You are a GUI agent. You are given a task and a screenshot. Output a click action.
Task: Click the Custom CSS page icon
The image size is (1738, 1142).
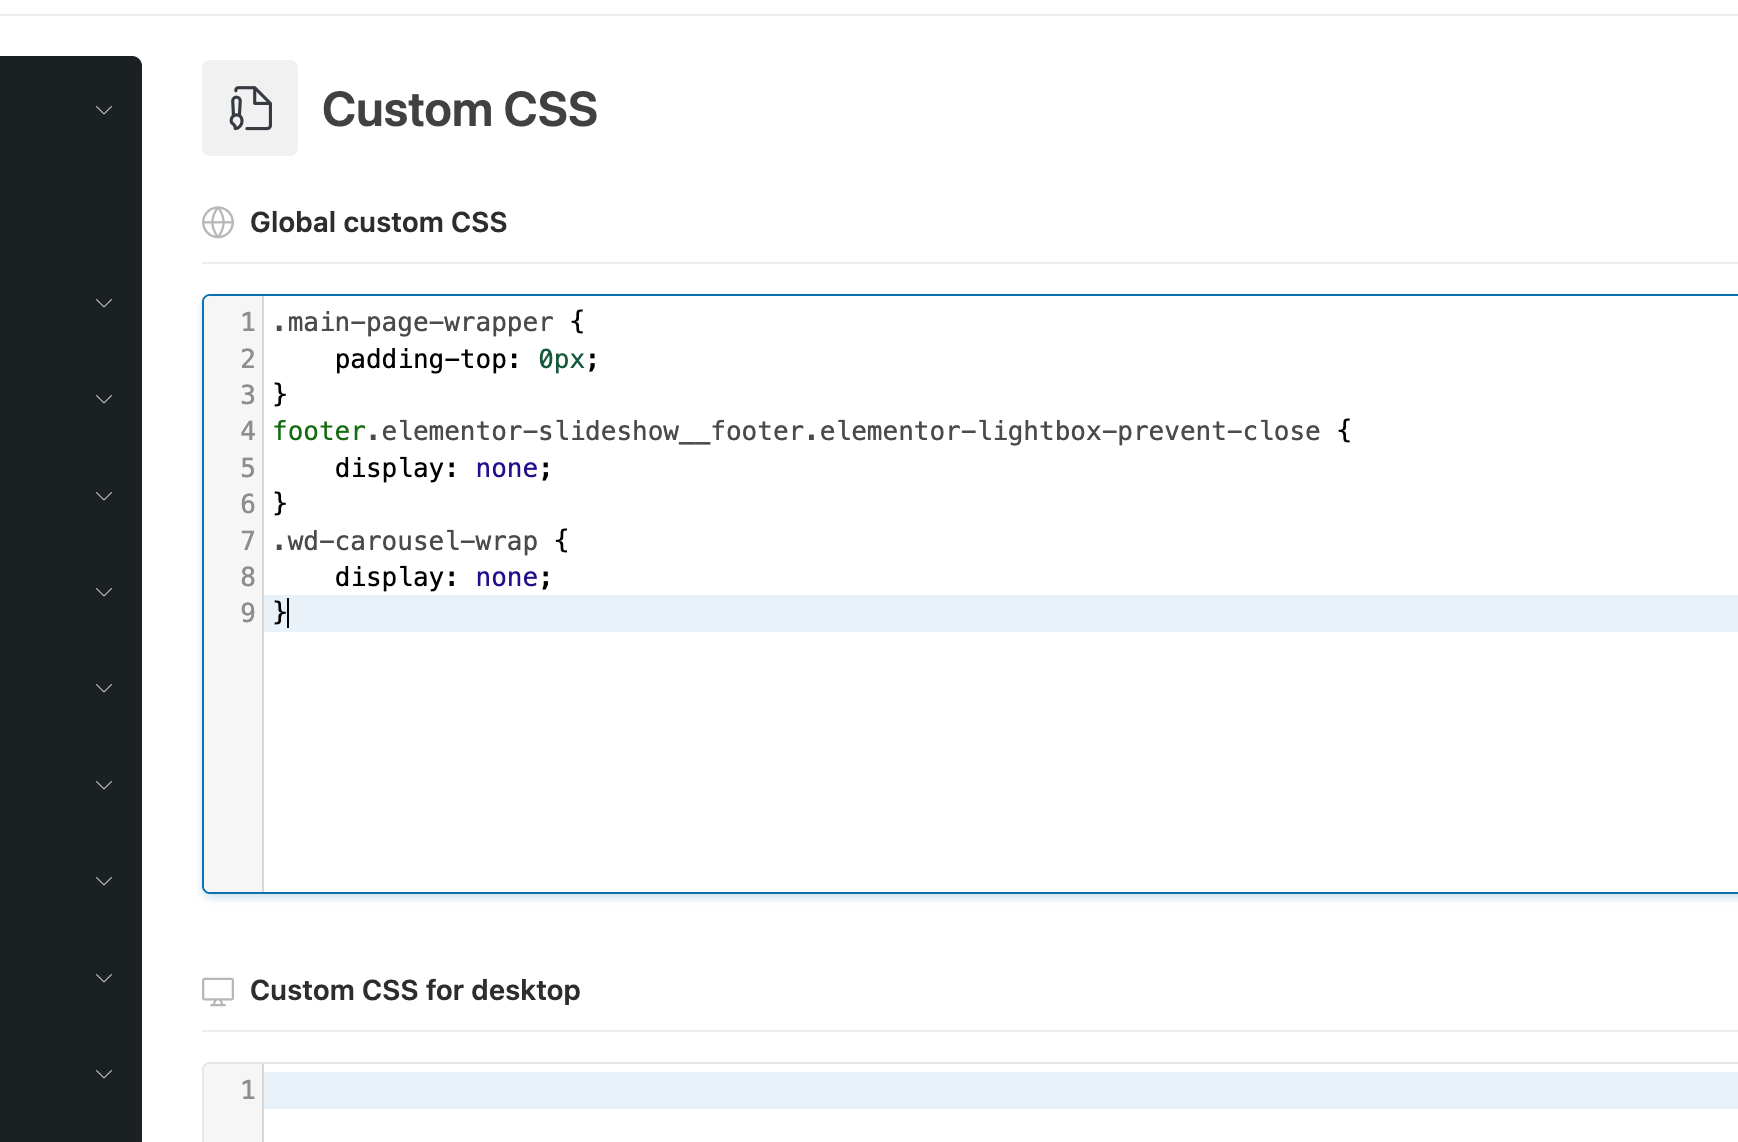[x=250, y=108]
